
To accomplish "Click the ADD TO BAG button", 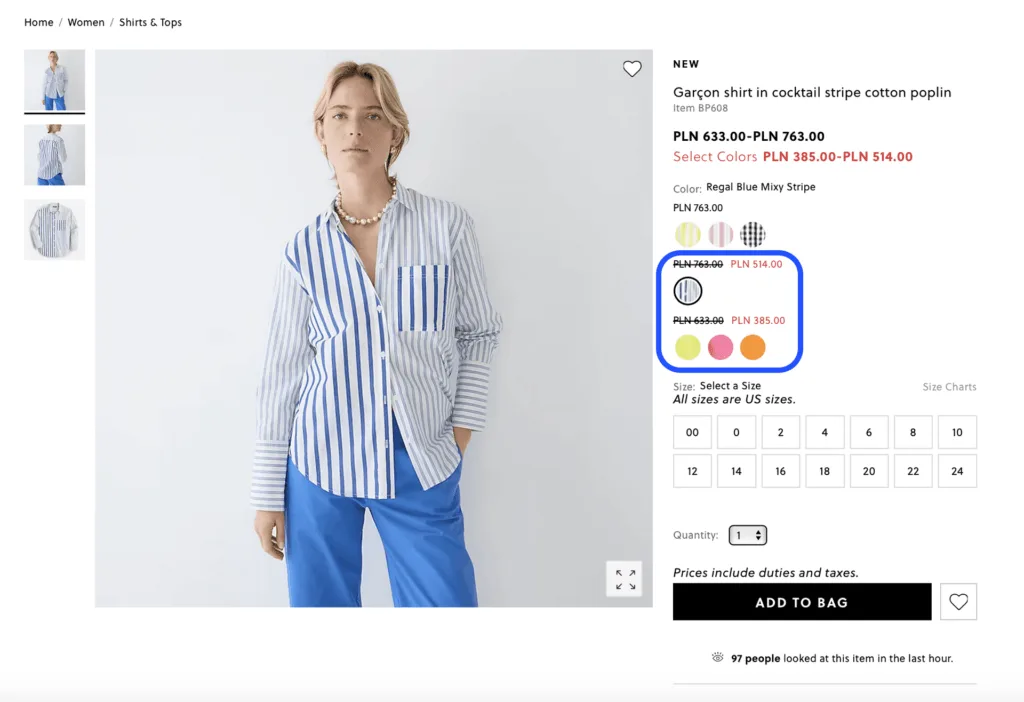I will pyautogui.click(x=802, y=601).
